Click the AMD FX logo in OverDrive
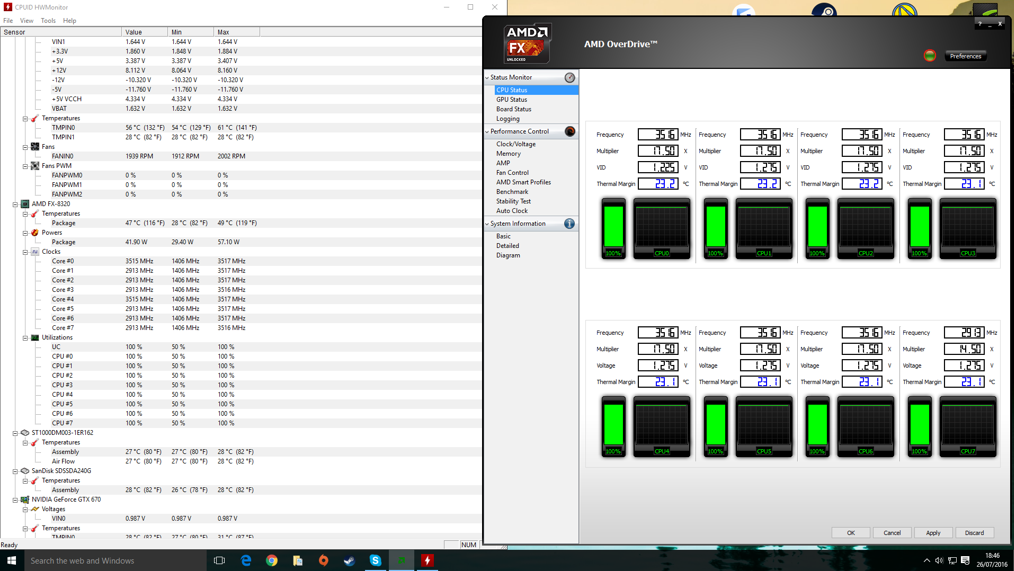 click(527, 43)
